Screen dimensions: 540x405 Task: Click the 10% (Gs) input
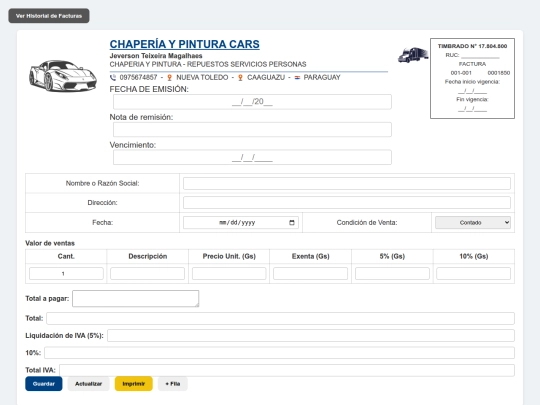(x=474, y=273)
